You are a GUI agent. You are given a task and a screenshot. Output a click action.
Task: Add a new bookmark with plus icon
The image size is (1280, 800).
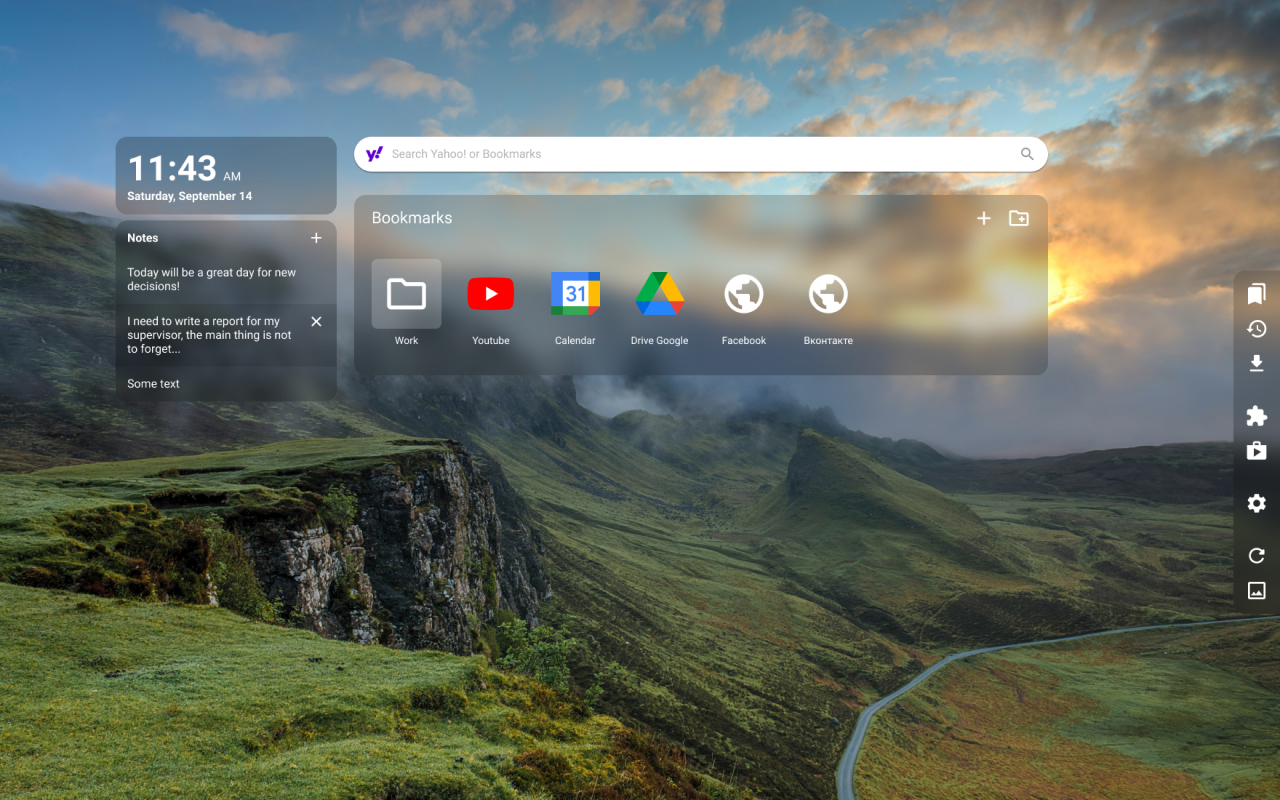point(984,218)
